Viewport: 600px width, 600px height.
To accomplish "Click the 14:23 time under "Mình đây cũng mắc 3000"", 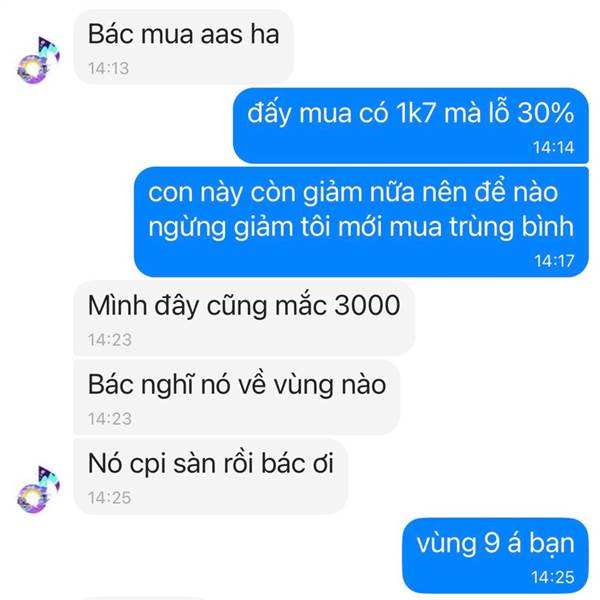I will pos(110,340).
